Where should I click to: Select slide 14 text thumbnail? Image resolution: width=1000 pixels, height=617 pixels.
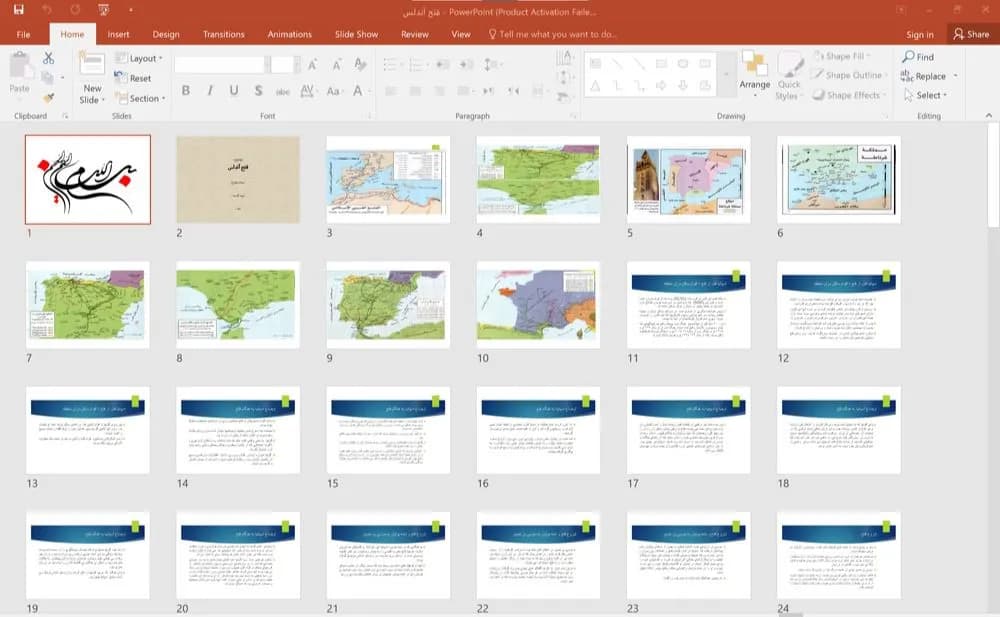click(x=238, y=429)
